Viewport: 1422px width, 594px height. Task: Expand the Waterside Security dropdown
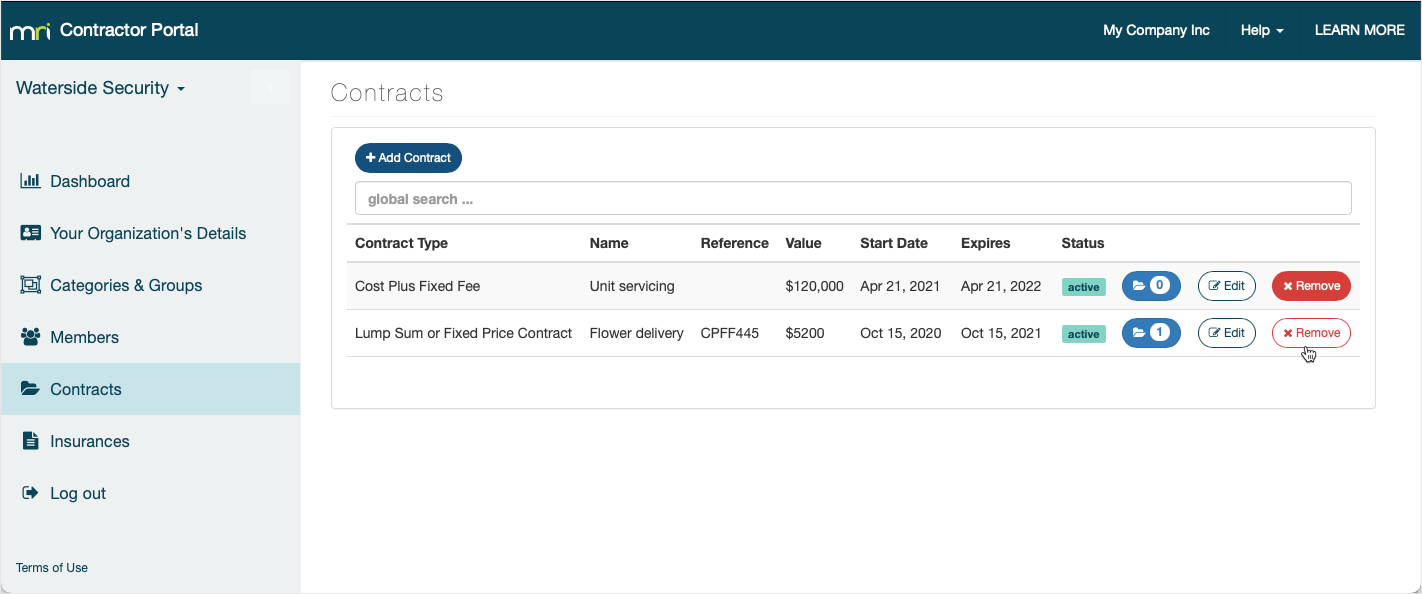click(101, 88)
